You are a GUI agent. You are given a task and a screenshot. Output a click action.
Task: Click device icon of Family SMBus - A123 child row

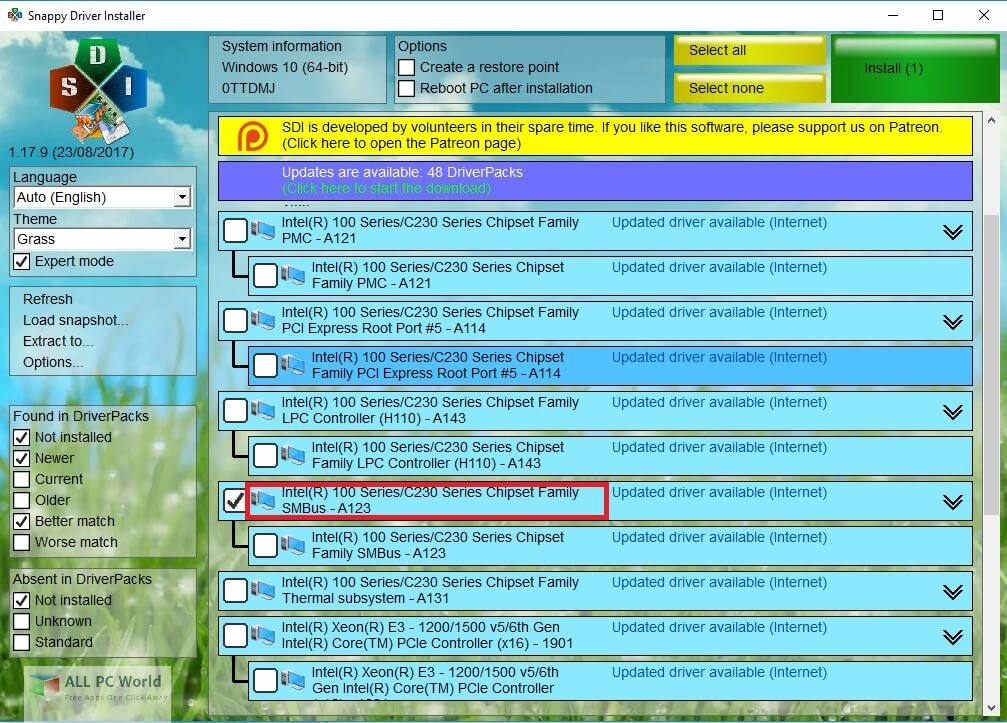click(293, 544)
